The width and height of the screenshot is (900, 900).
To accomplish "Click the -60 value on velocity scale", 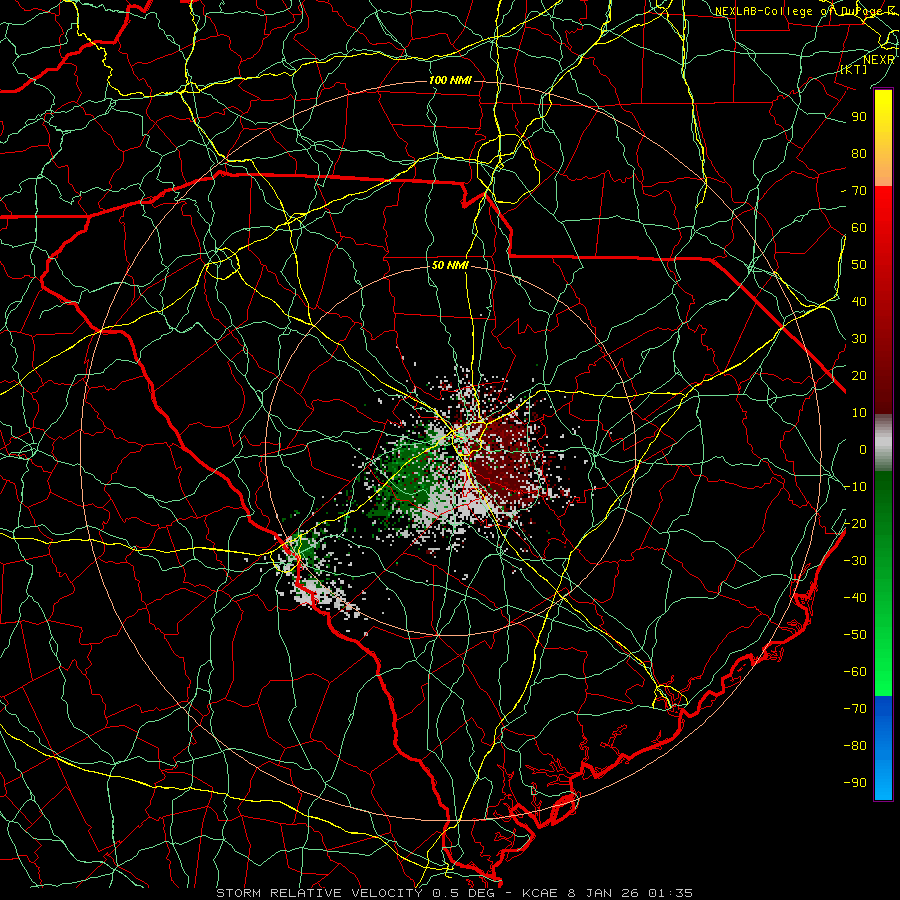I will tap(855, 672).
